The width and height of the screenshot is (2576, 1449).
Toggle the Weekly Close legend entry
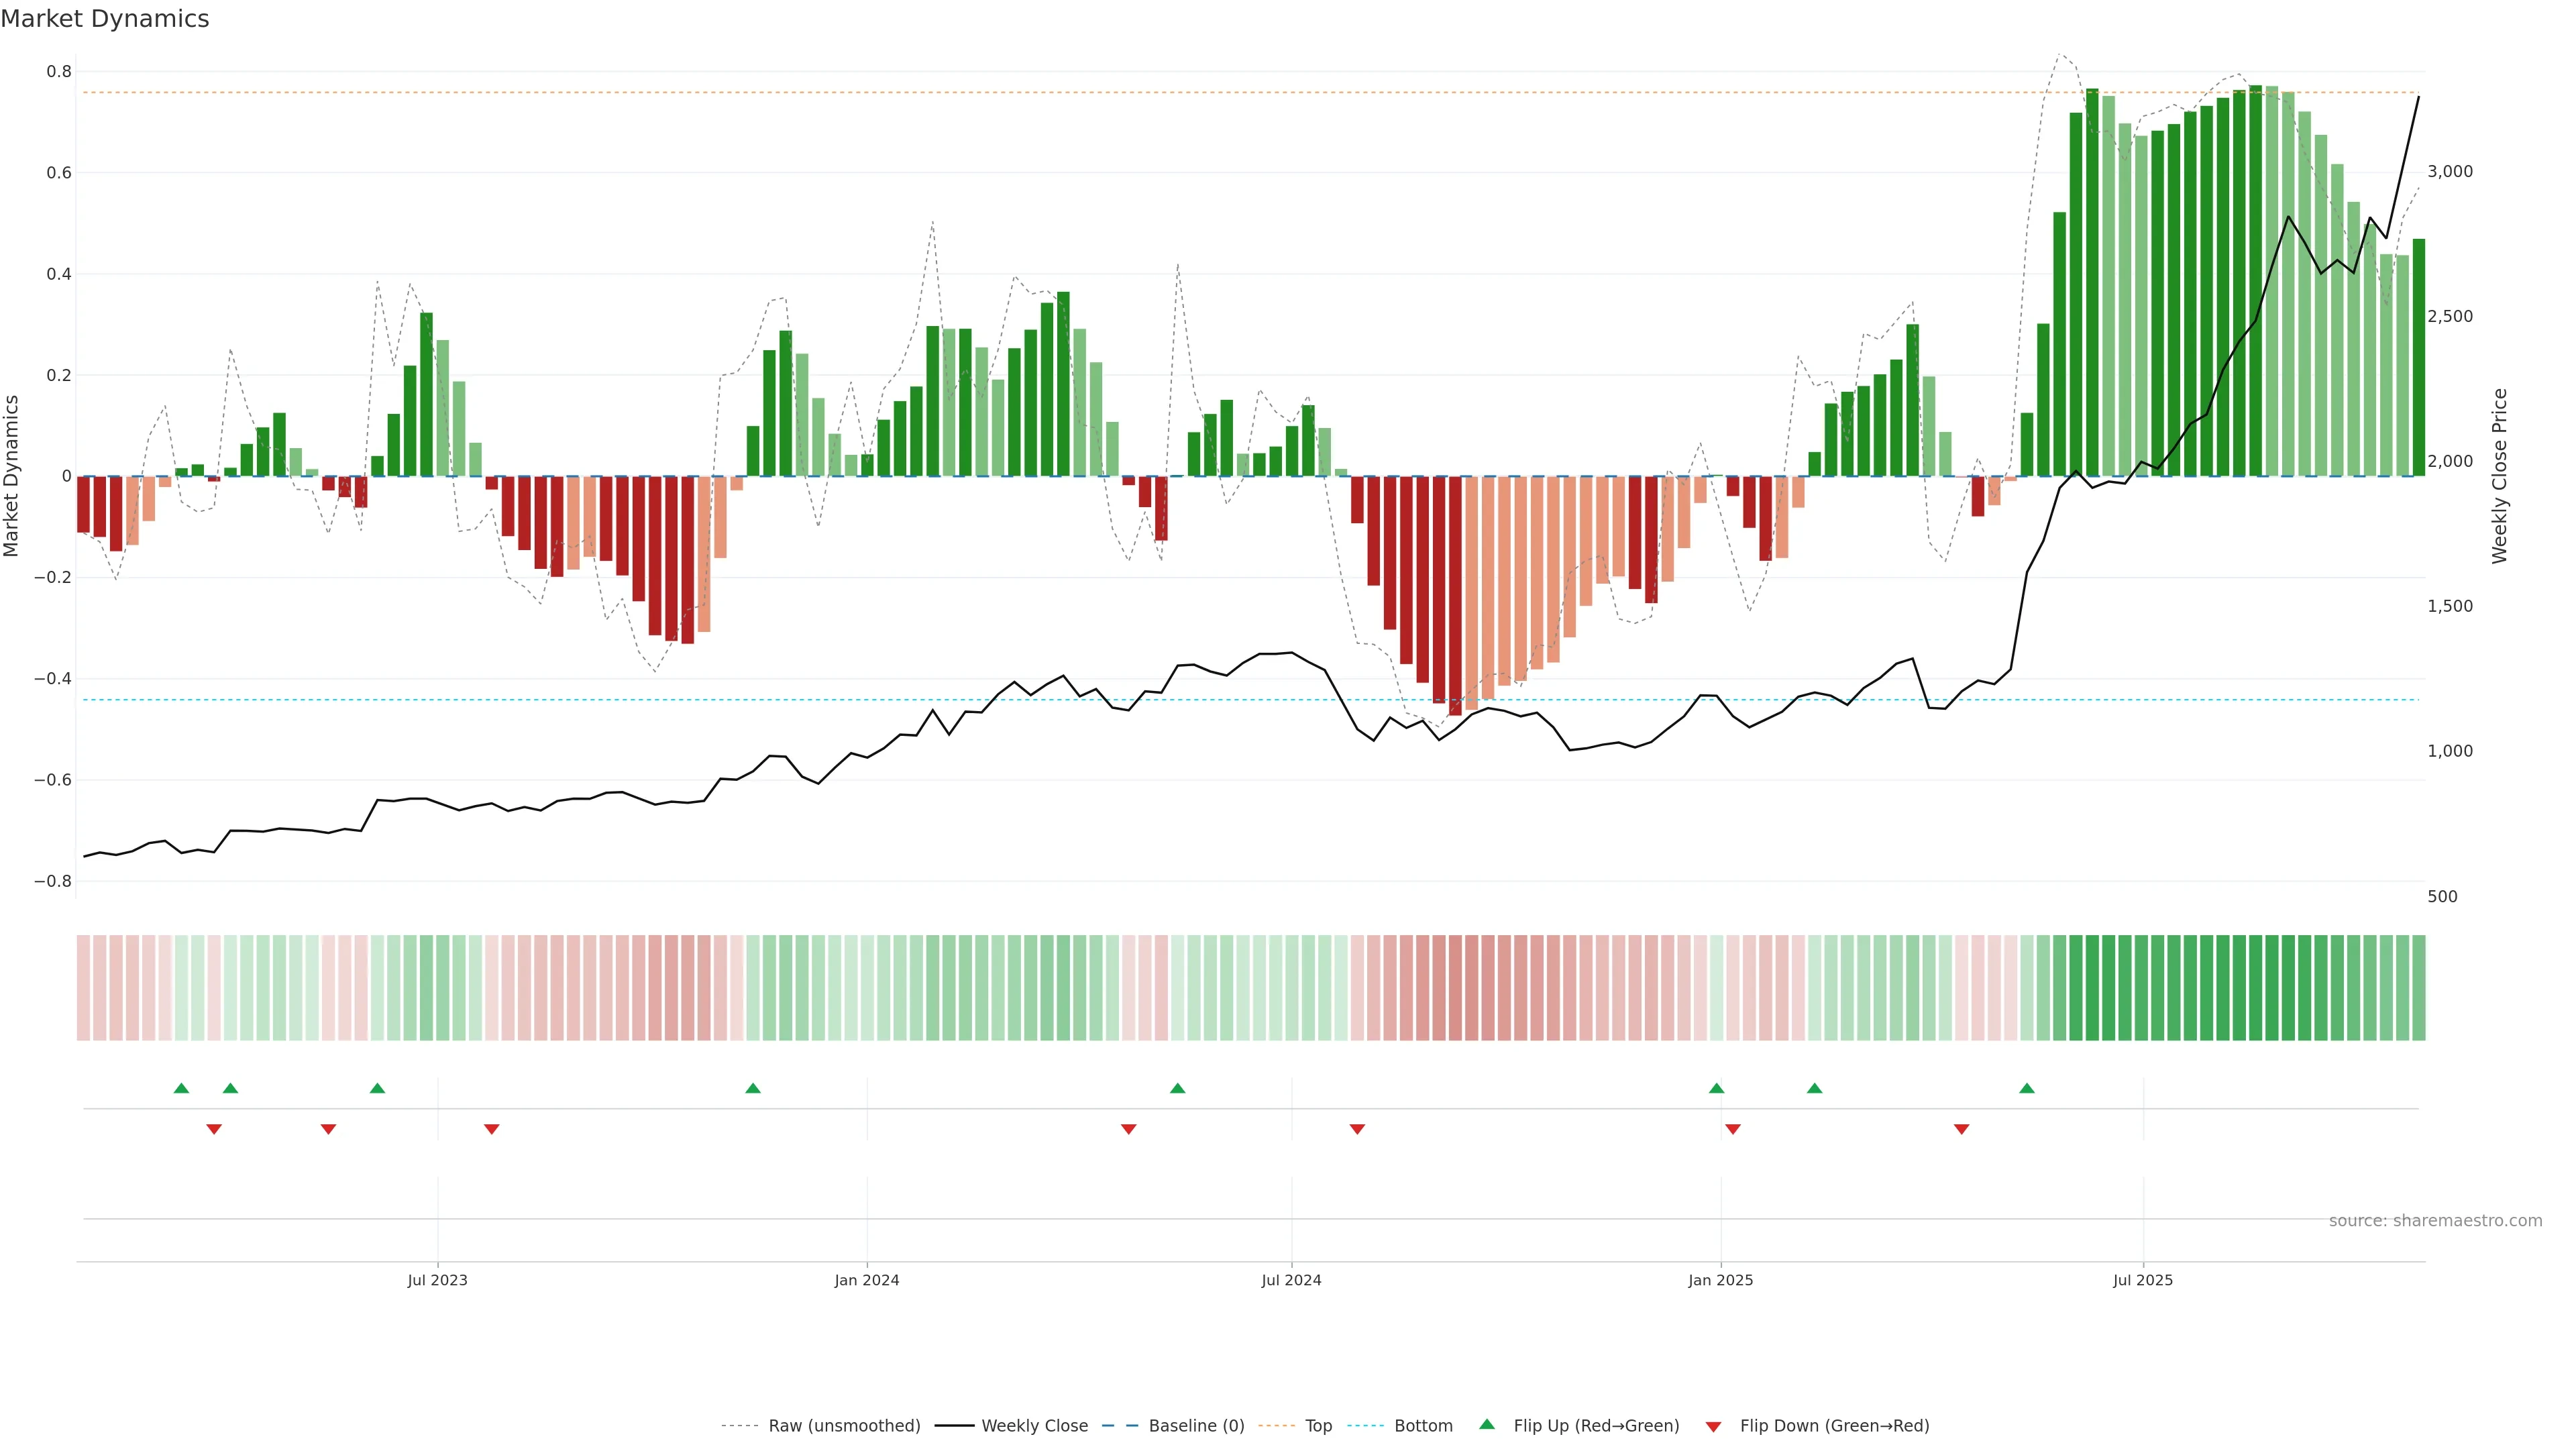click(x=1034, y=1425)
